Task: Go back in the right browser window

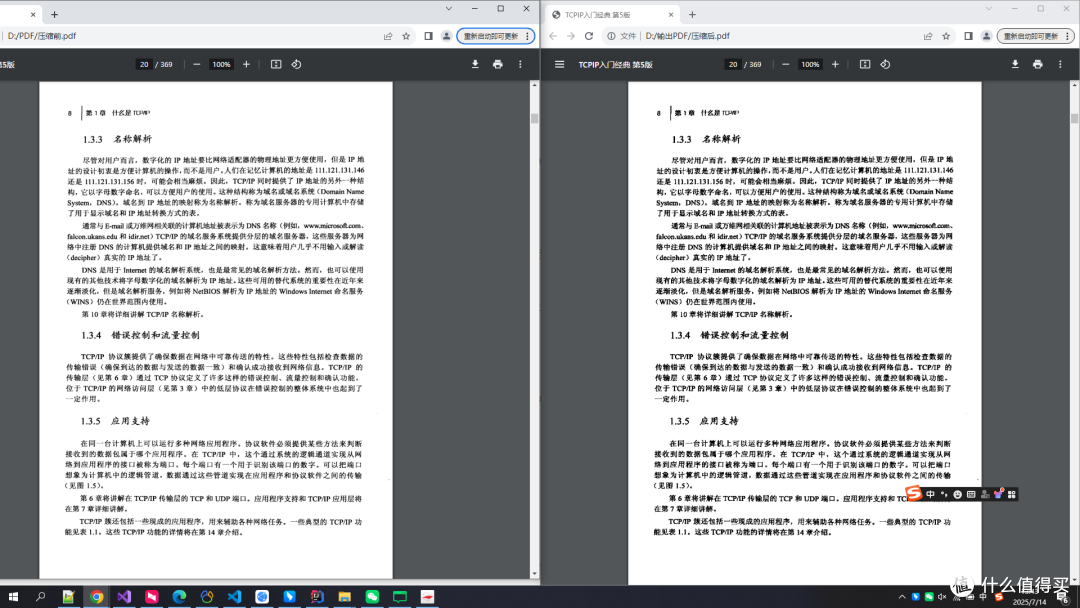Action: coord(553,36)
